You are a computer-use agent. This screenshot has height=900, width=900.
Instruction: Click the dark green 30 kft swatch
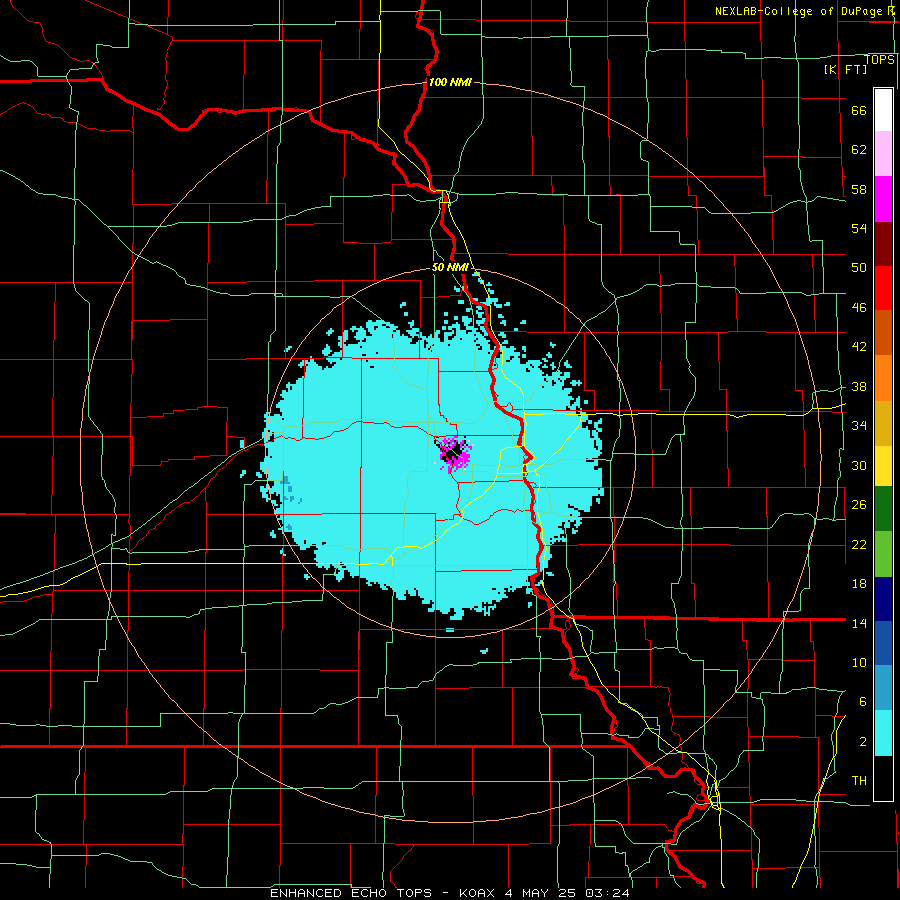coord(883,509)
